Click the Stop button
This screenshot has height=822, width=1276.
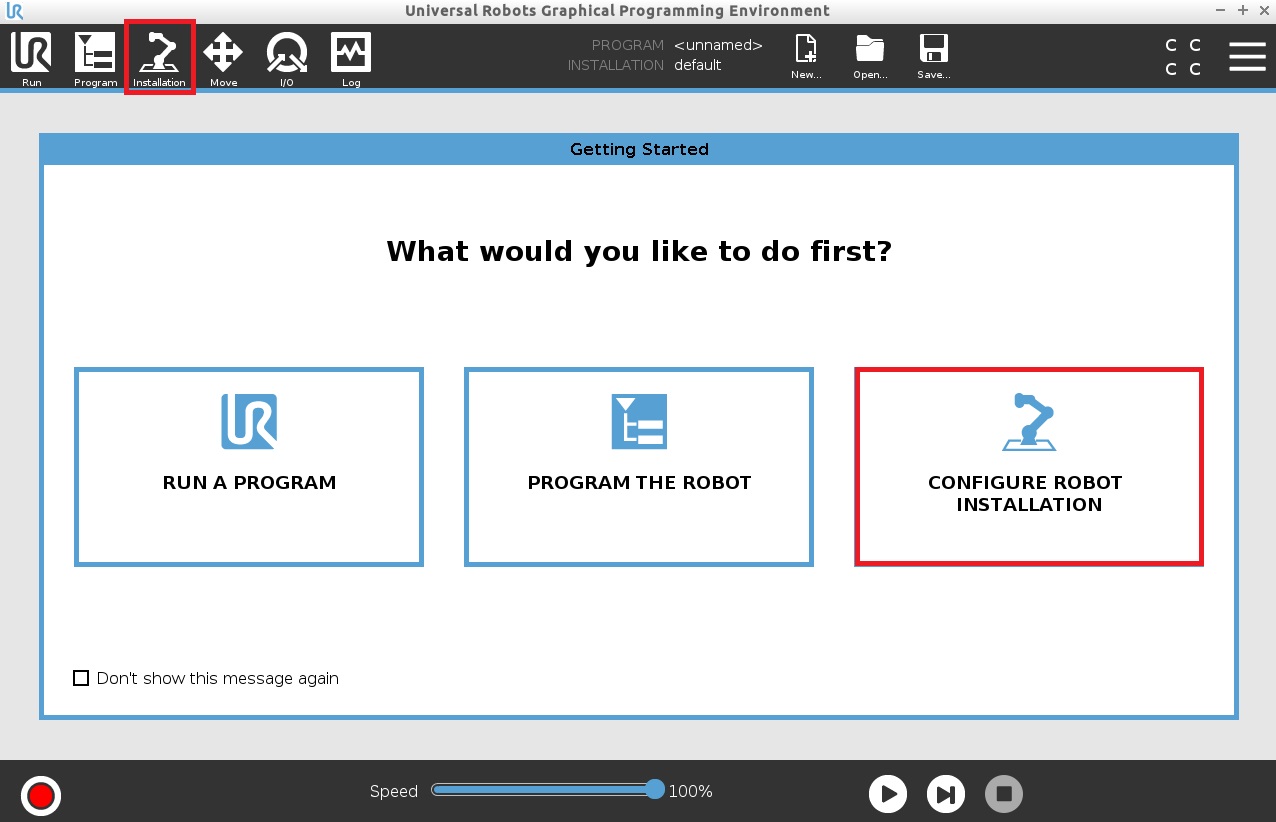[x=1004, y=794]
